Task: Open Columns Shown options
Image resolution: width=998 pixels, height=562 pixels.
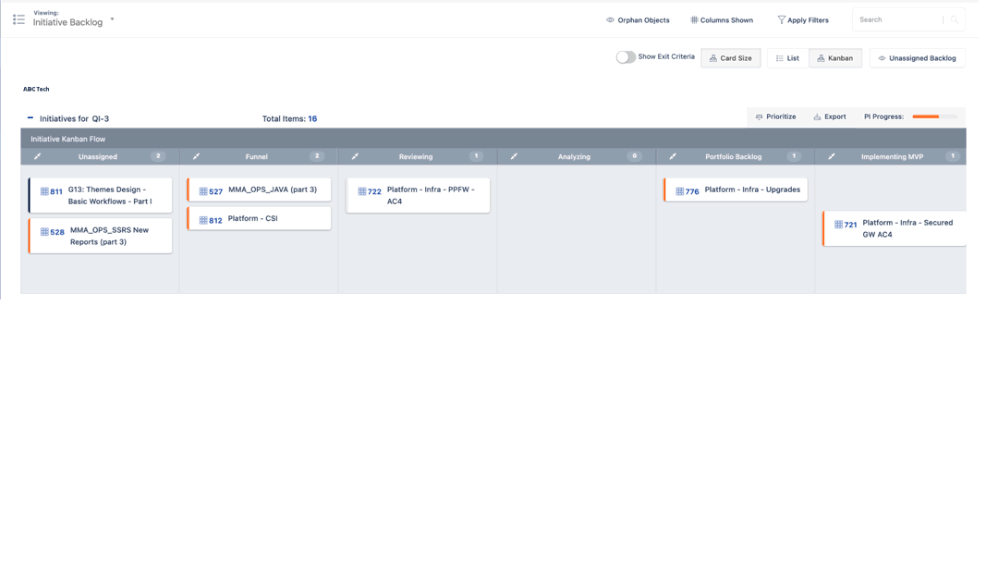Action: click(x=722, y=20)
